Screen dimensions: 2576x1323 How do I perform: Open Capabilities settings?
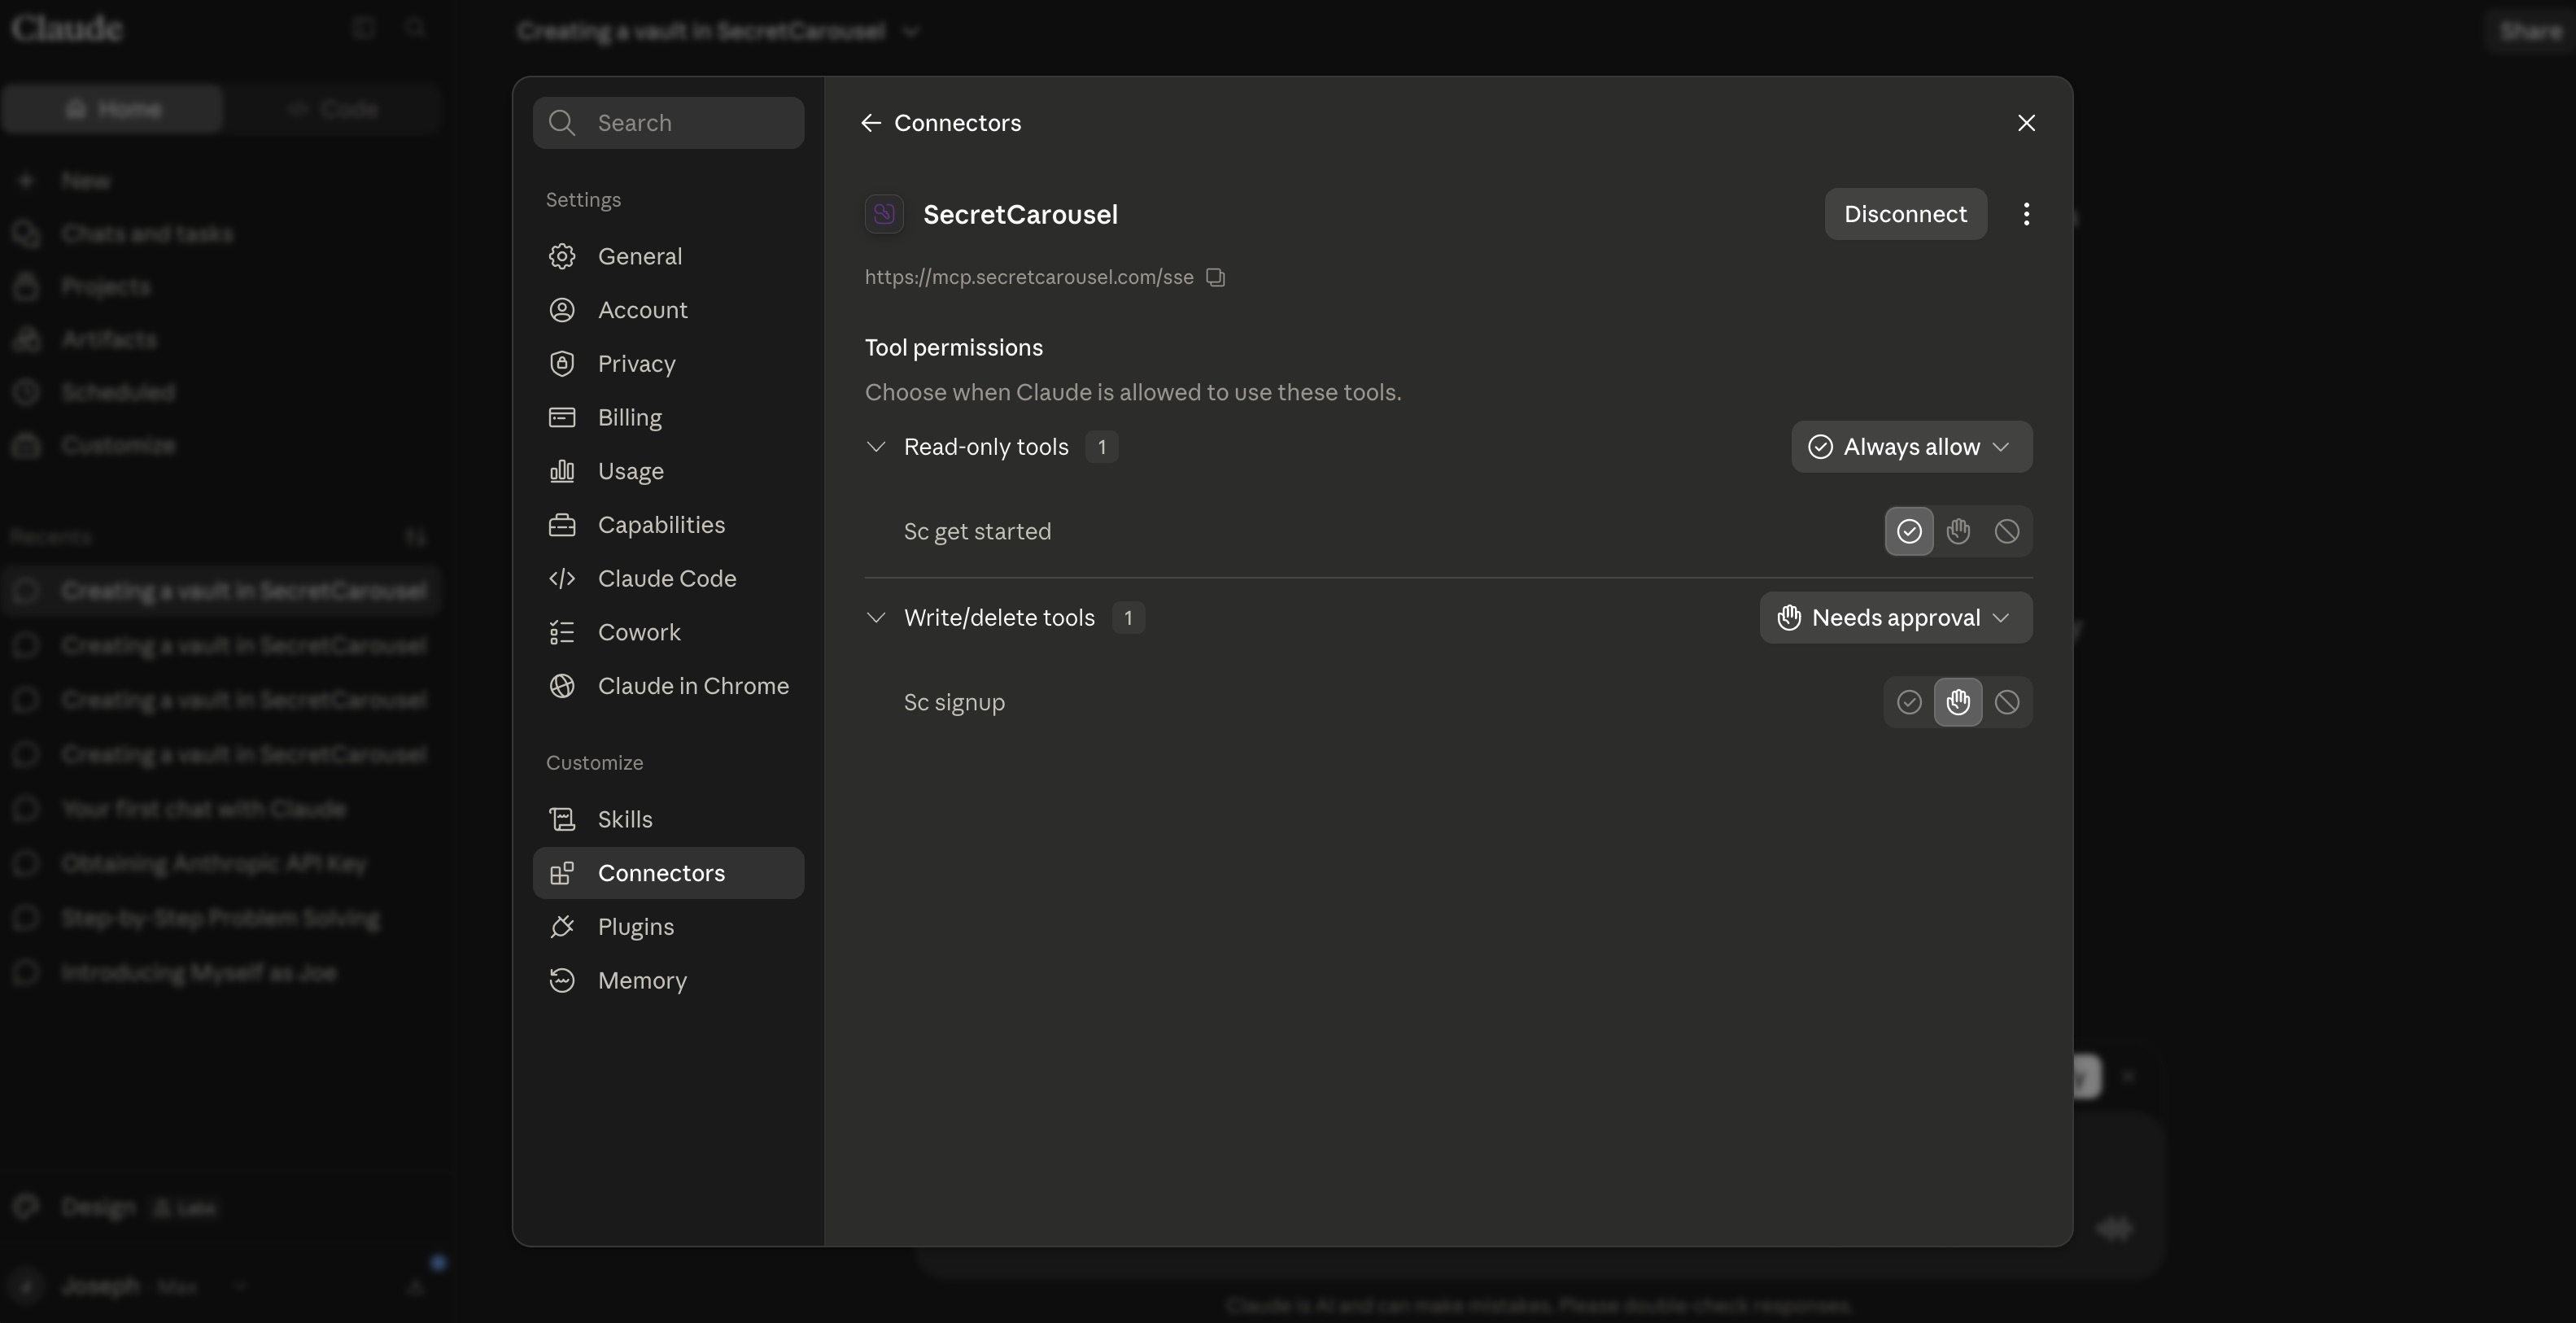coord(668,525)
